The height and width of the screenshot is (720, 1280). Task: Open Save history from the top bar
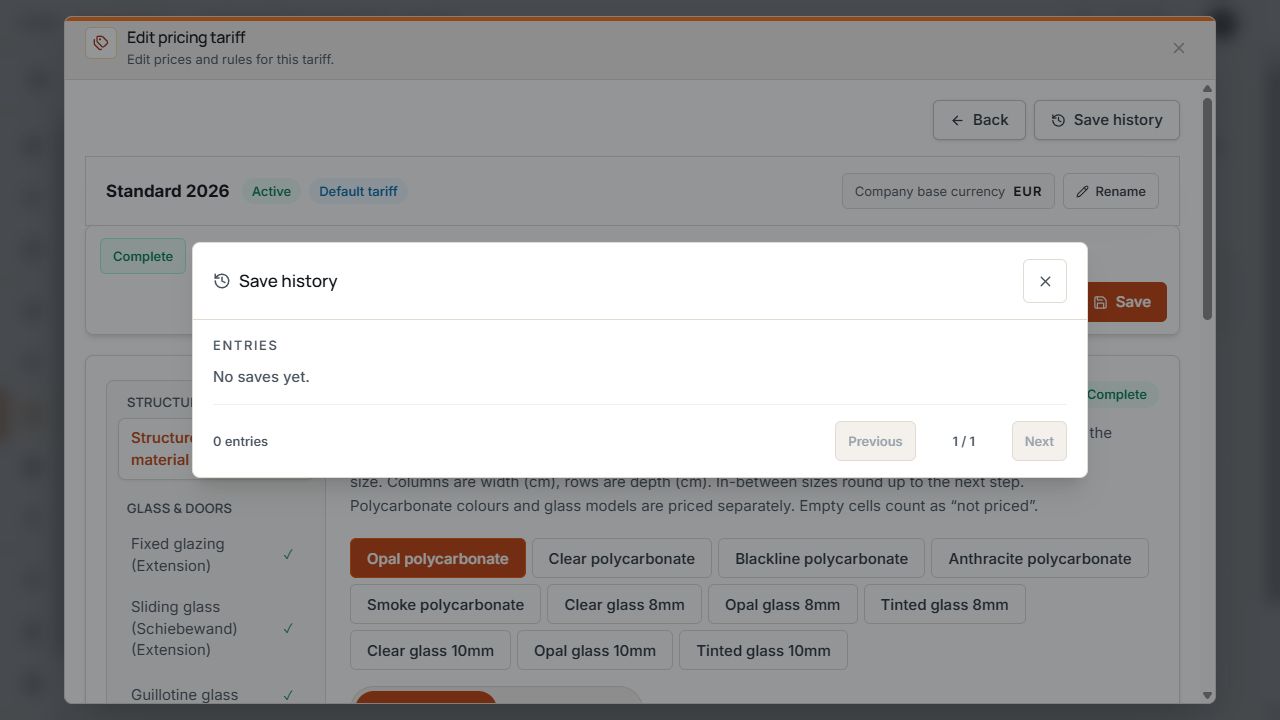click(1107, 120)
